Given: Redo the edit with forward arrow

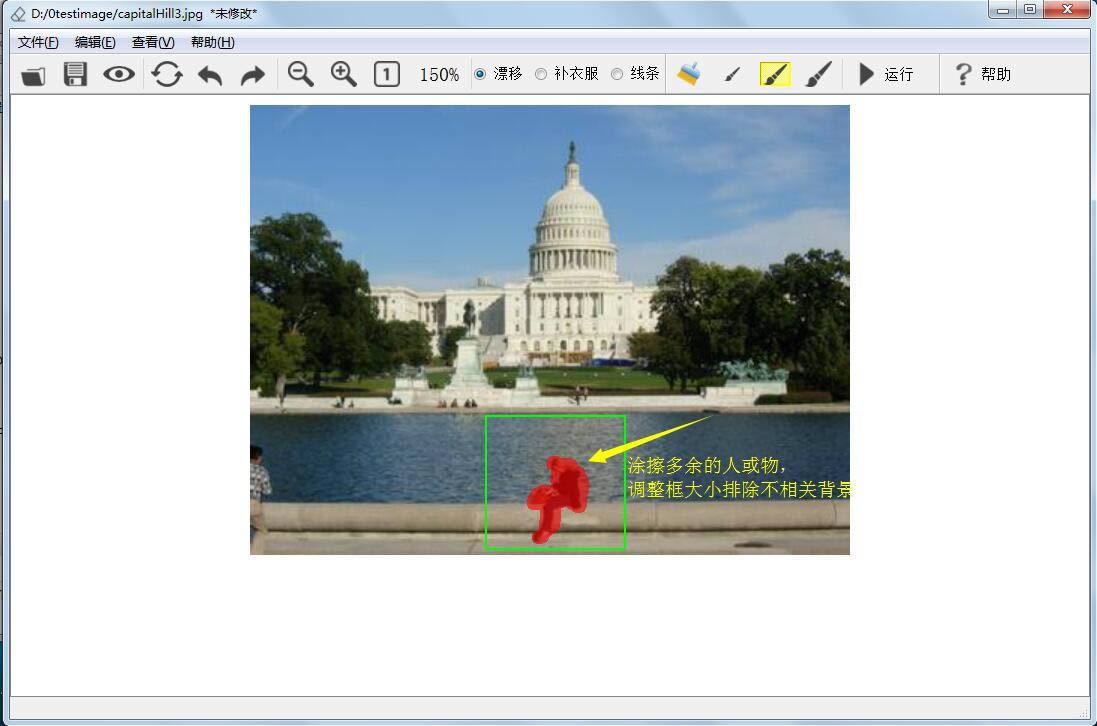Looking at the screenshot, I should click(x=253, y=75).
